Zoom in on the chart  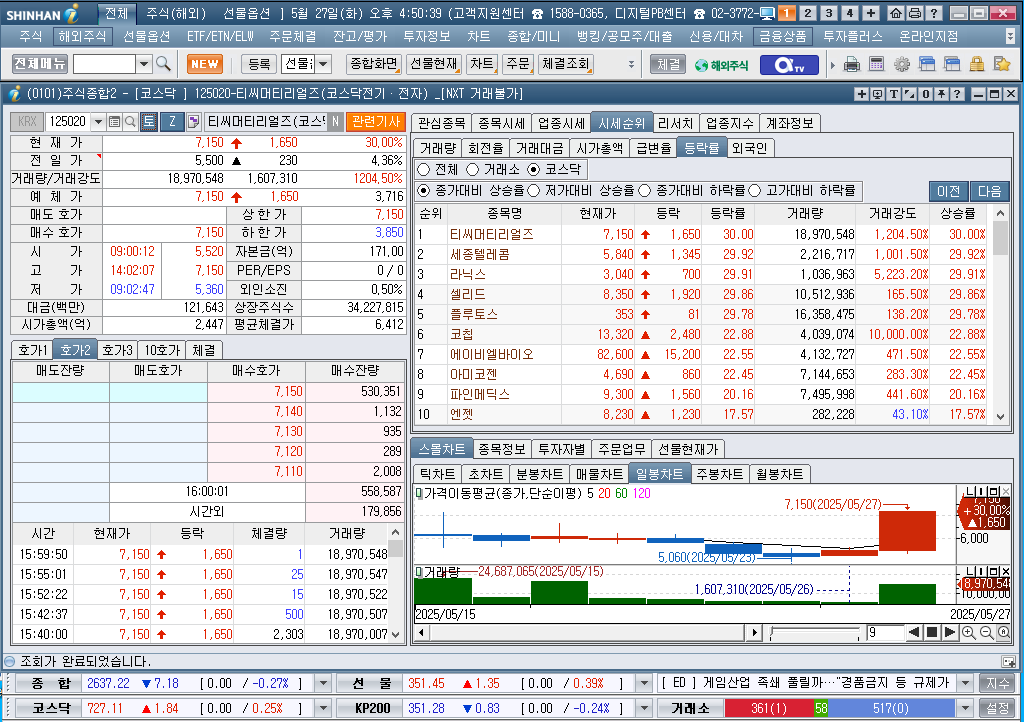(968, 633)
